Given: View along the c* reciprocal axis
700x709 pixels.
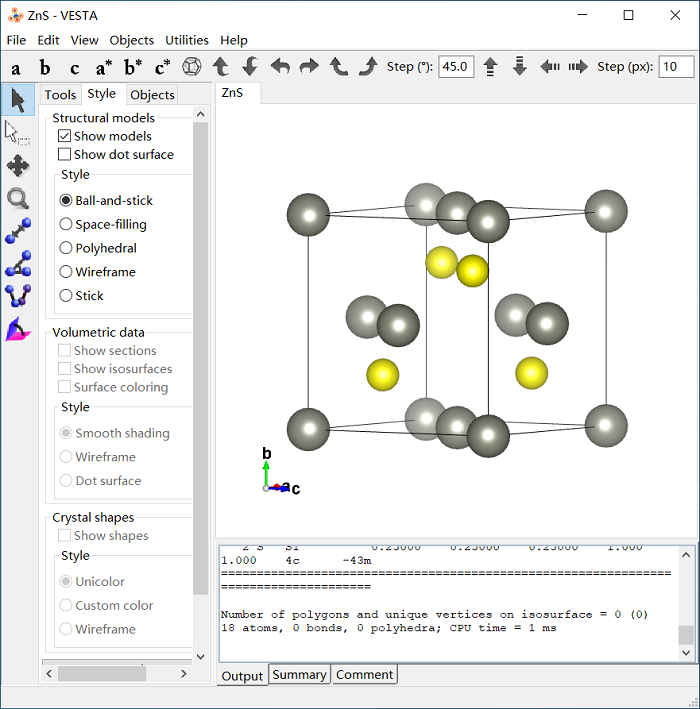Looking at the screenshot, I should [162, 68].
